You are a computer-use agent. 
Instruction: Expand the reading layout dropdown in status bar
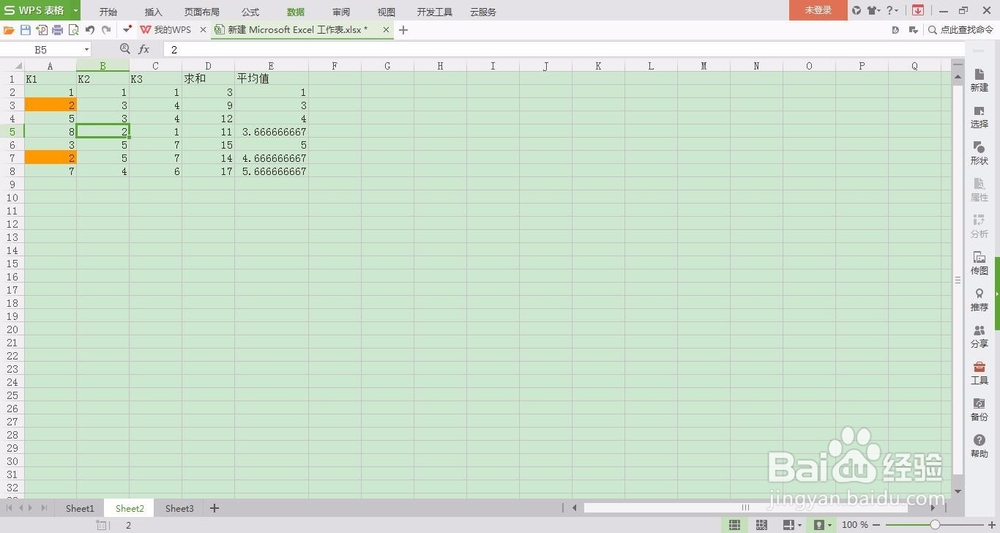800,525
